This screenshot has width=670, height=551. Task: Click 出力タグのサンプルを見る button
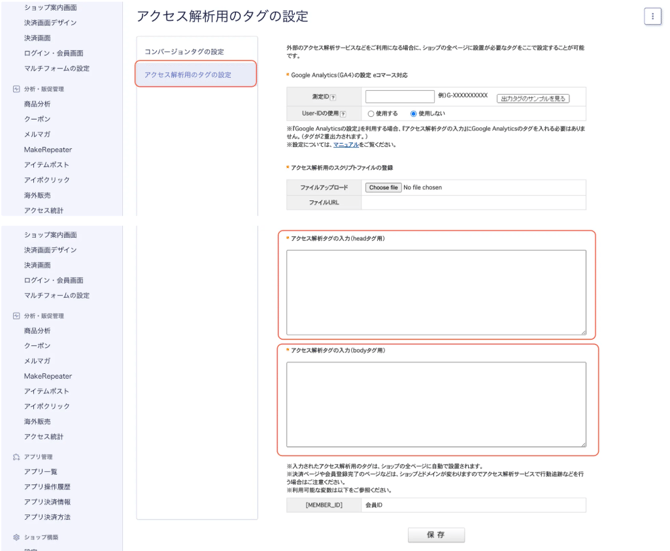[533, 99]
